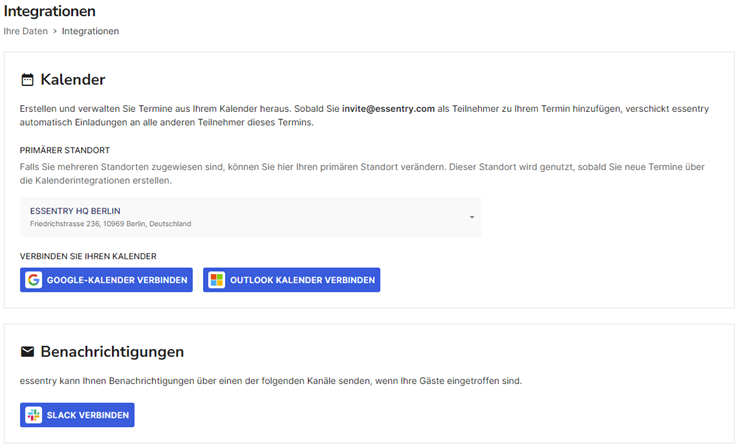Click the Integrationen page title
This screenshot has height=446, width=738.
[49, 11]
